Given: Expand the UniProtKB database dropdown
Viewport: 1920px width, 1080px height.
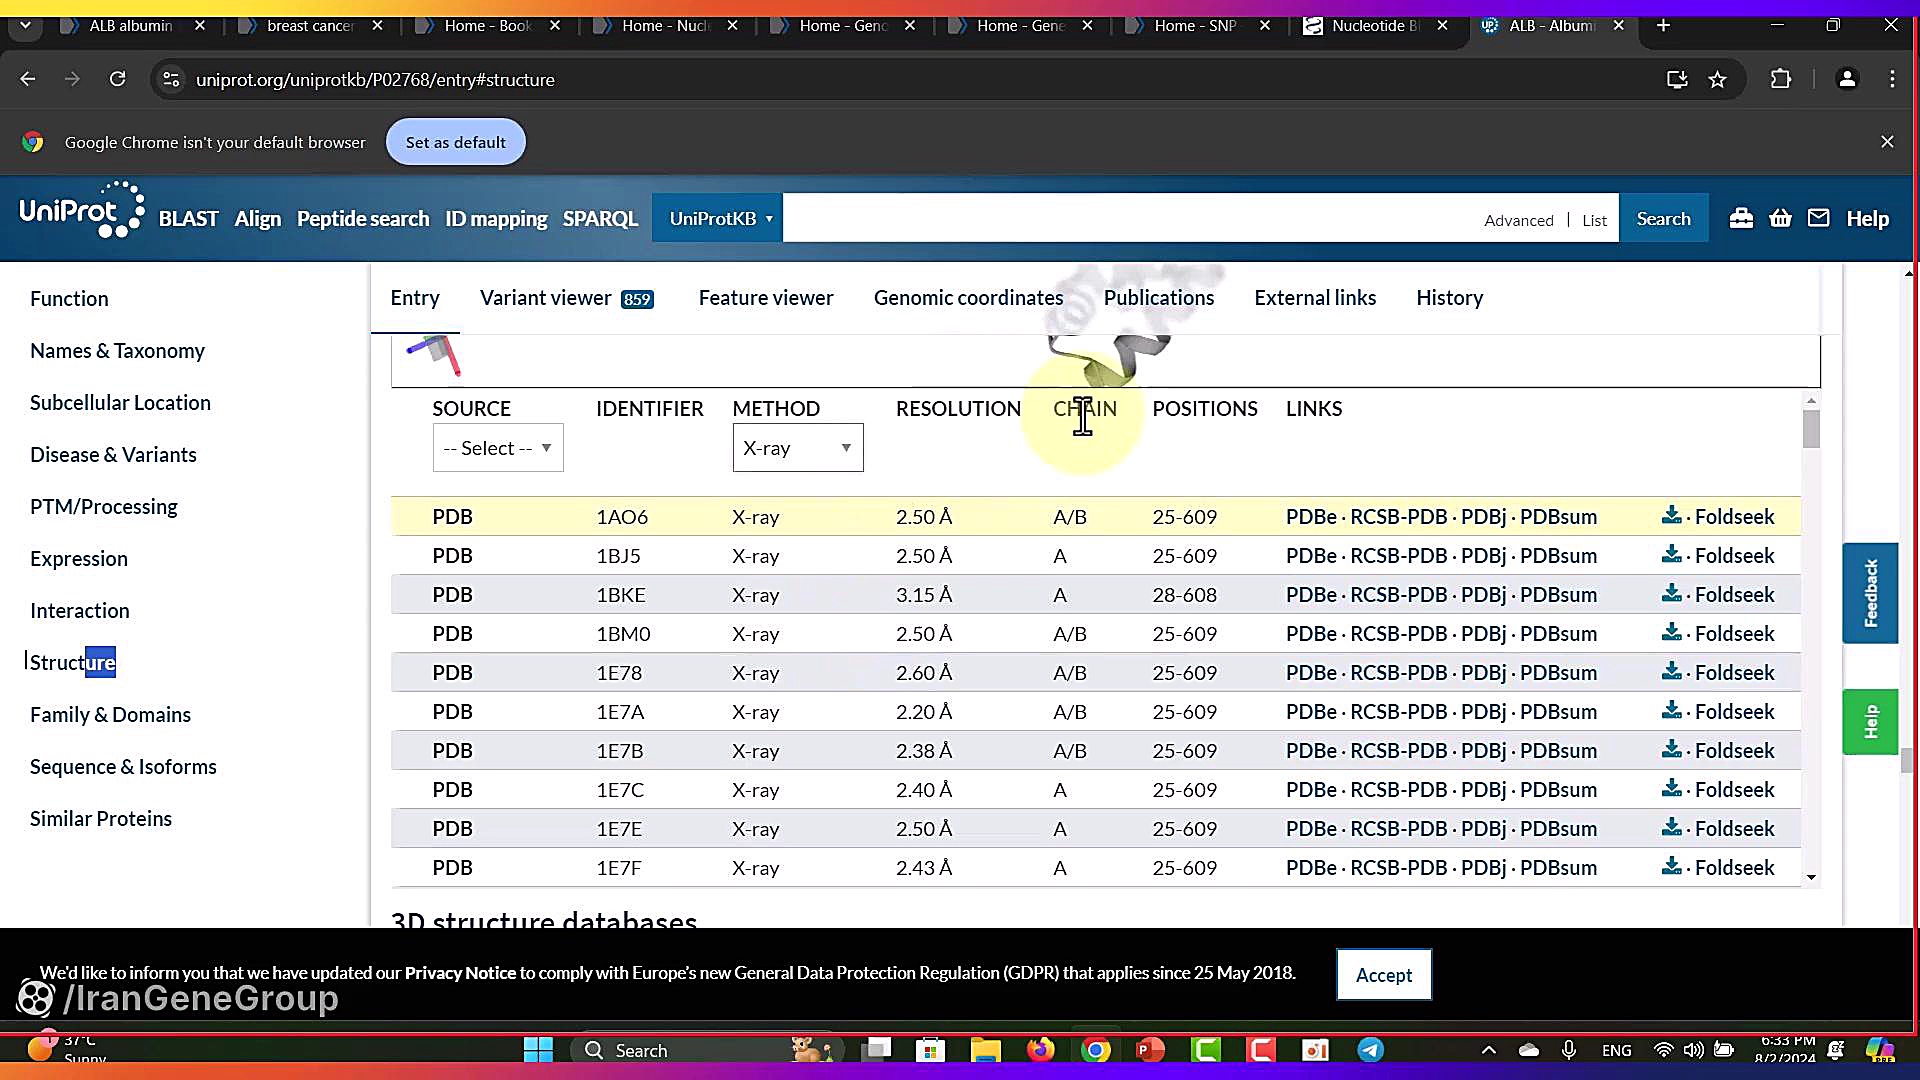Looking at the screenshot, I should tap(718, 218).
